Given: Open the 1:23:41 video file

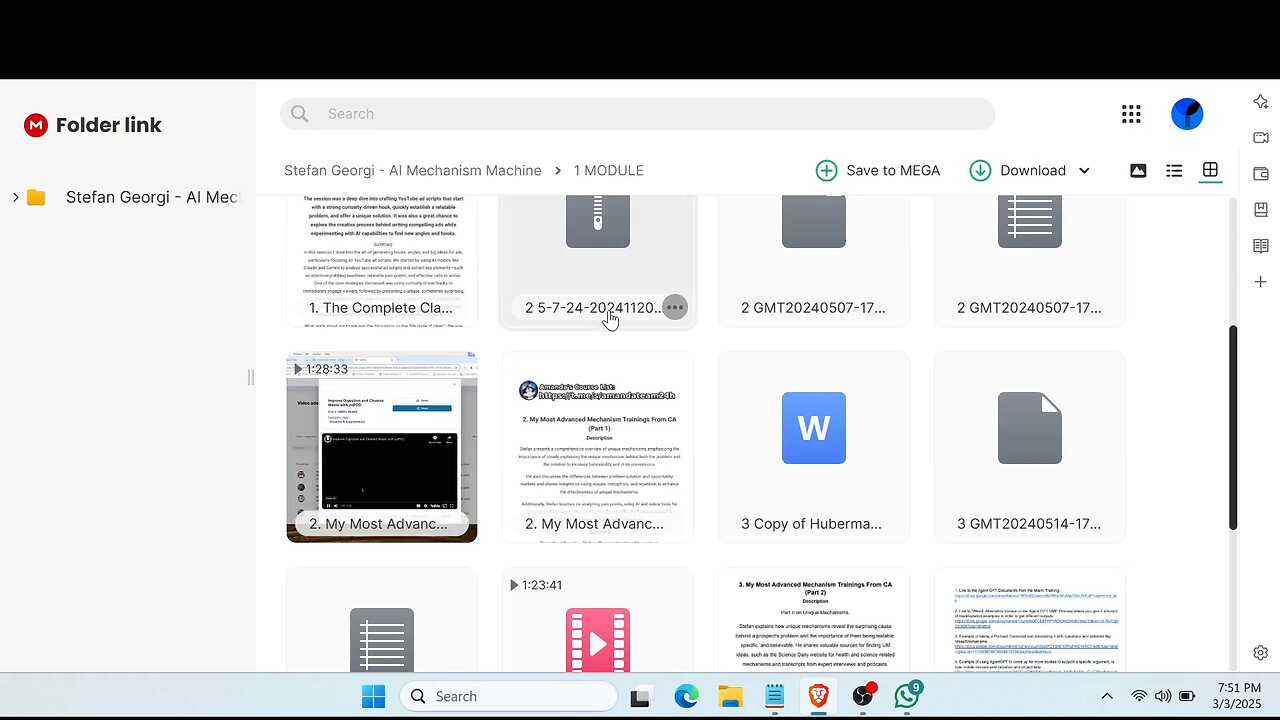Looking at the screenshot, I should point(598,620).
